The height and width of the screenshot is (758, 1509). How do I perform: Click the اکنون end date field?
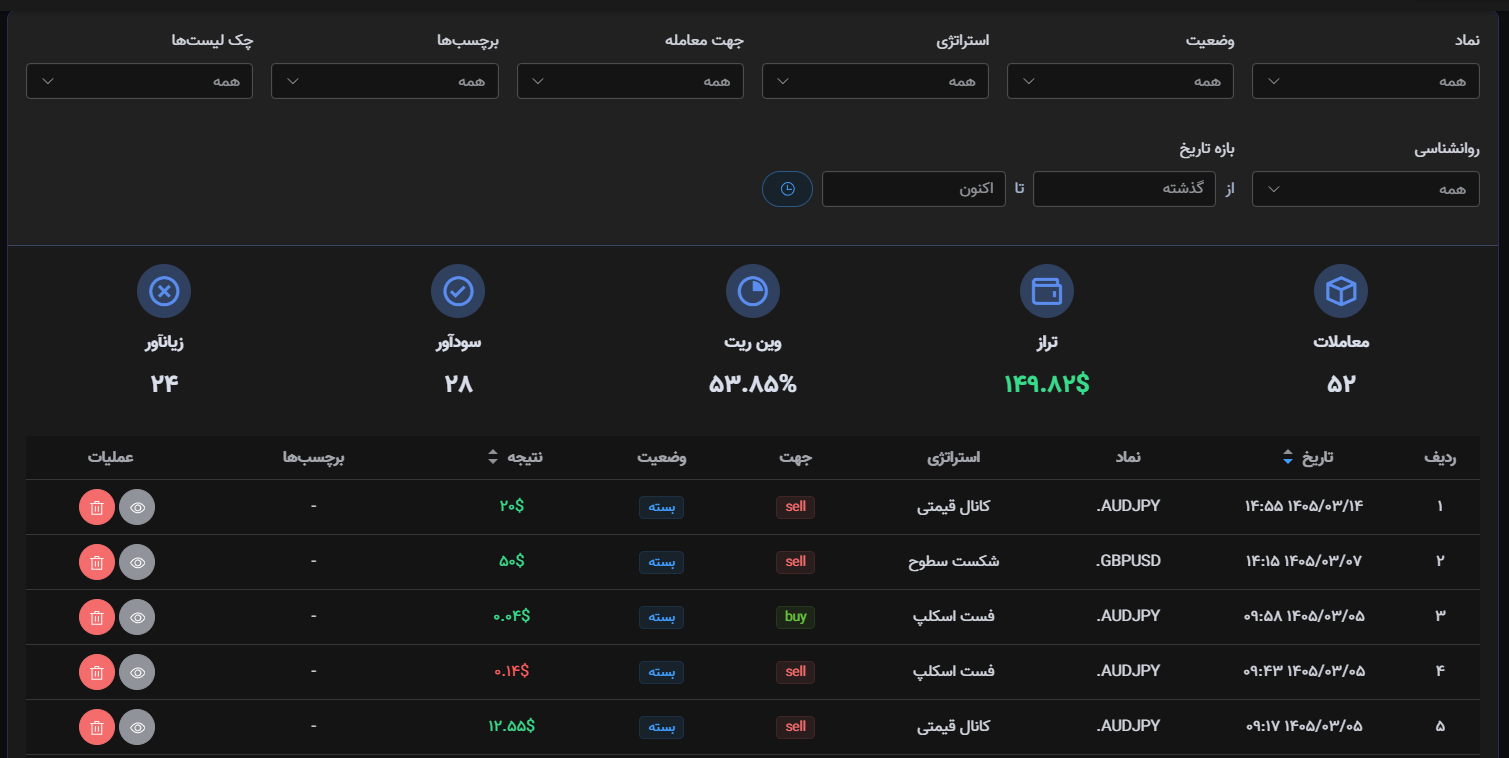click(913, 189)
